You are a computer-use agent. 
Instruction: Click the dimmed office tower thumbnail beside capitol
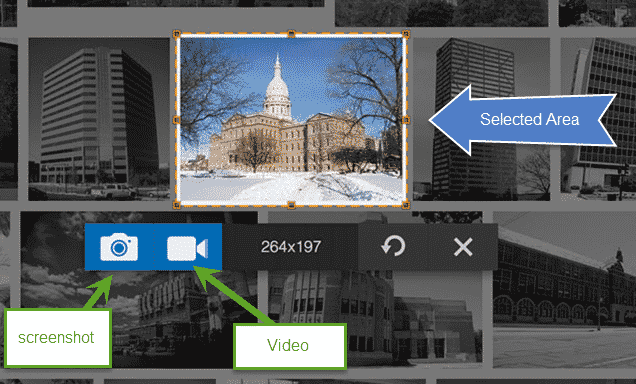pos(99,119)
